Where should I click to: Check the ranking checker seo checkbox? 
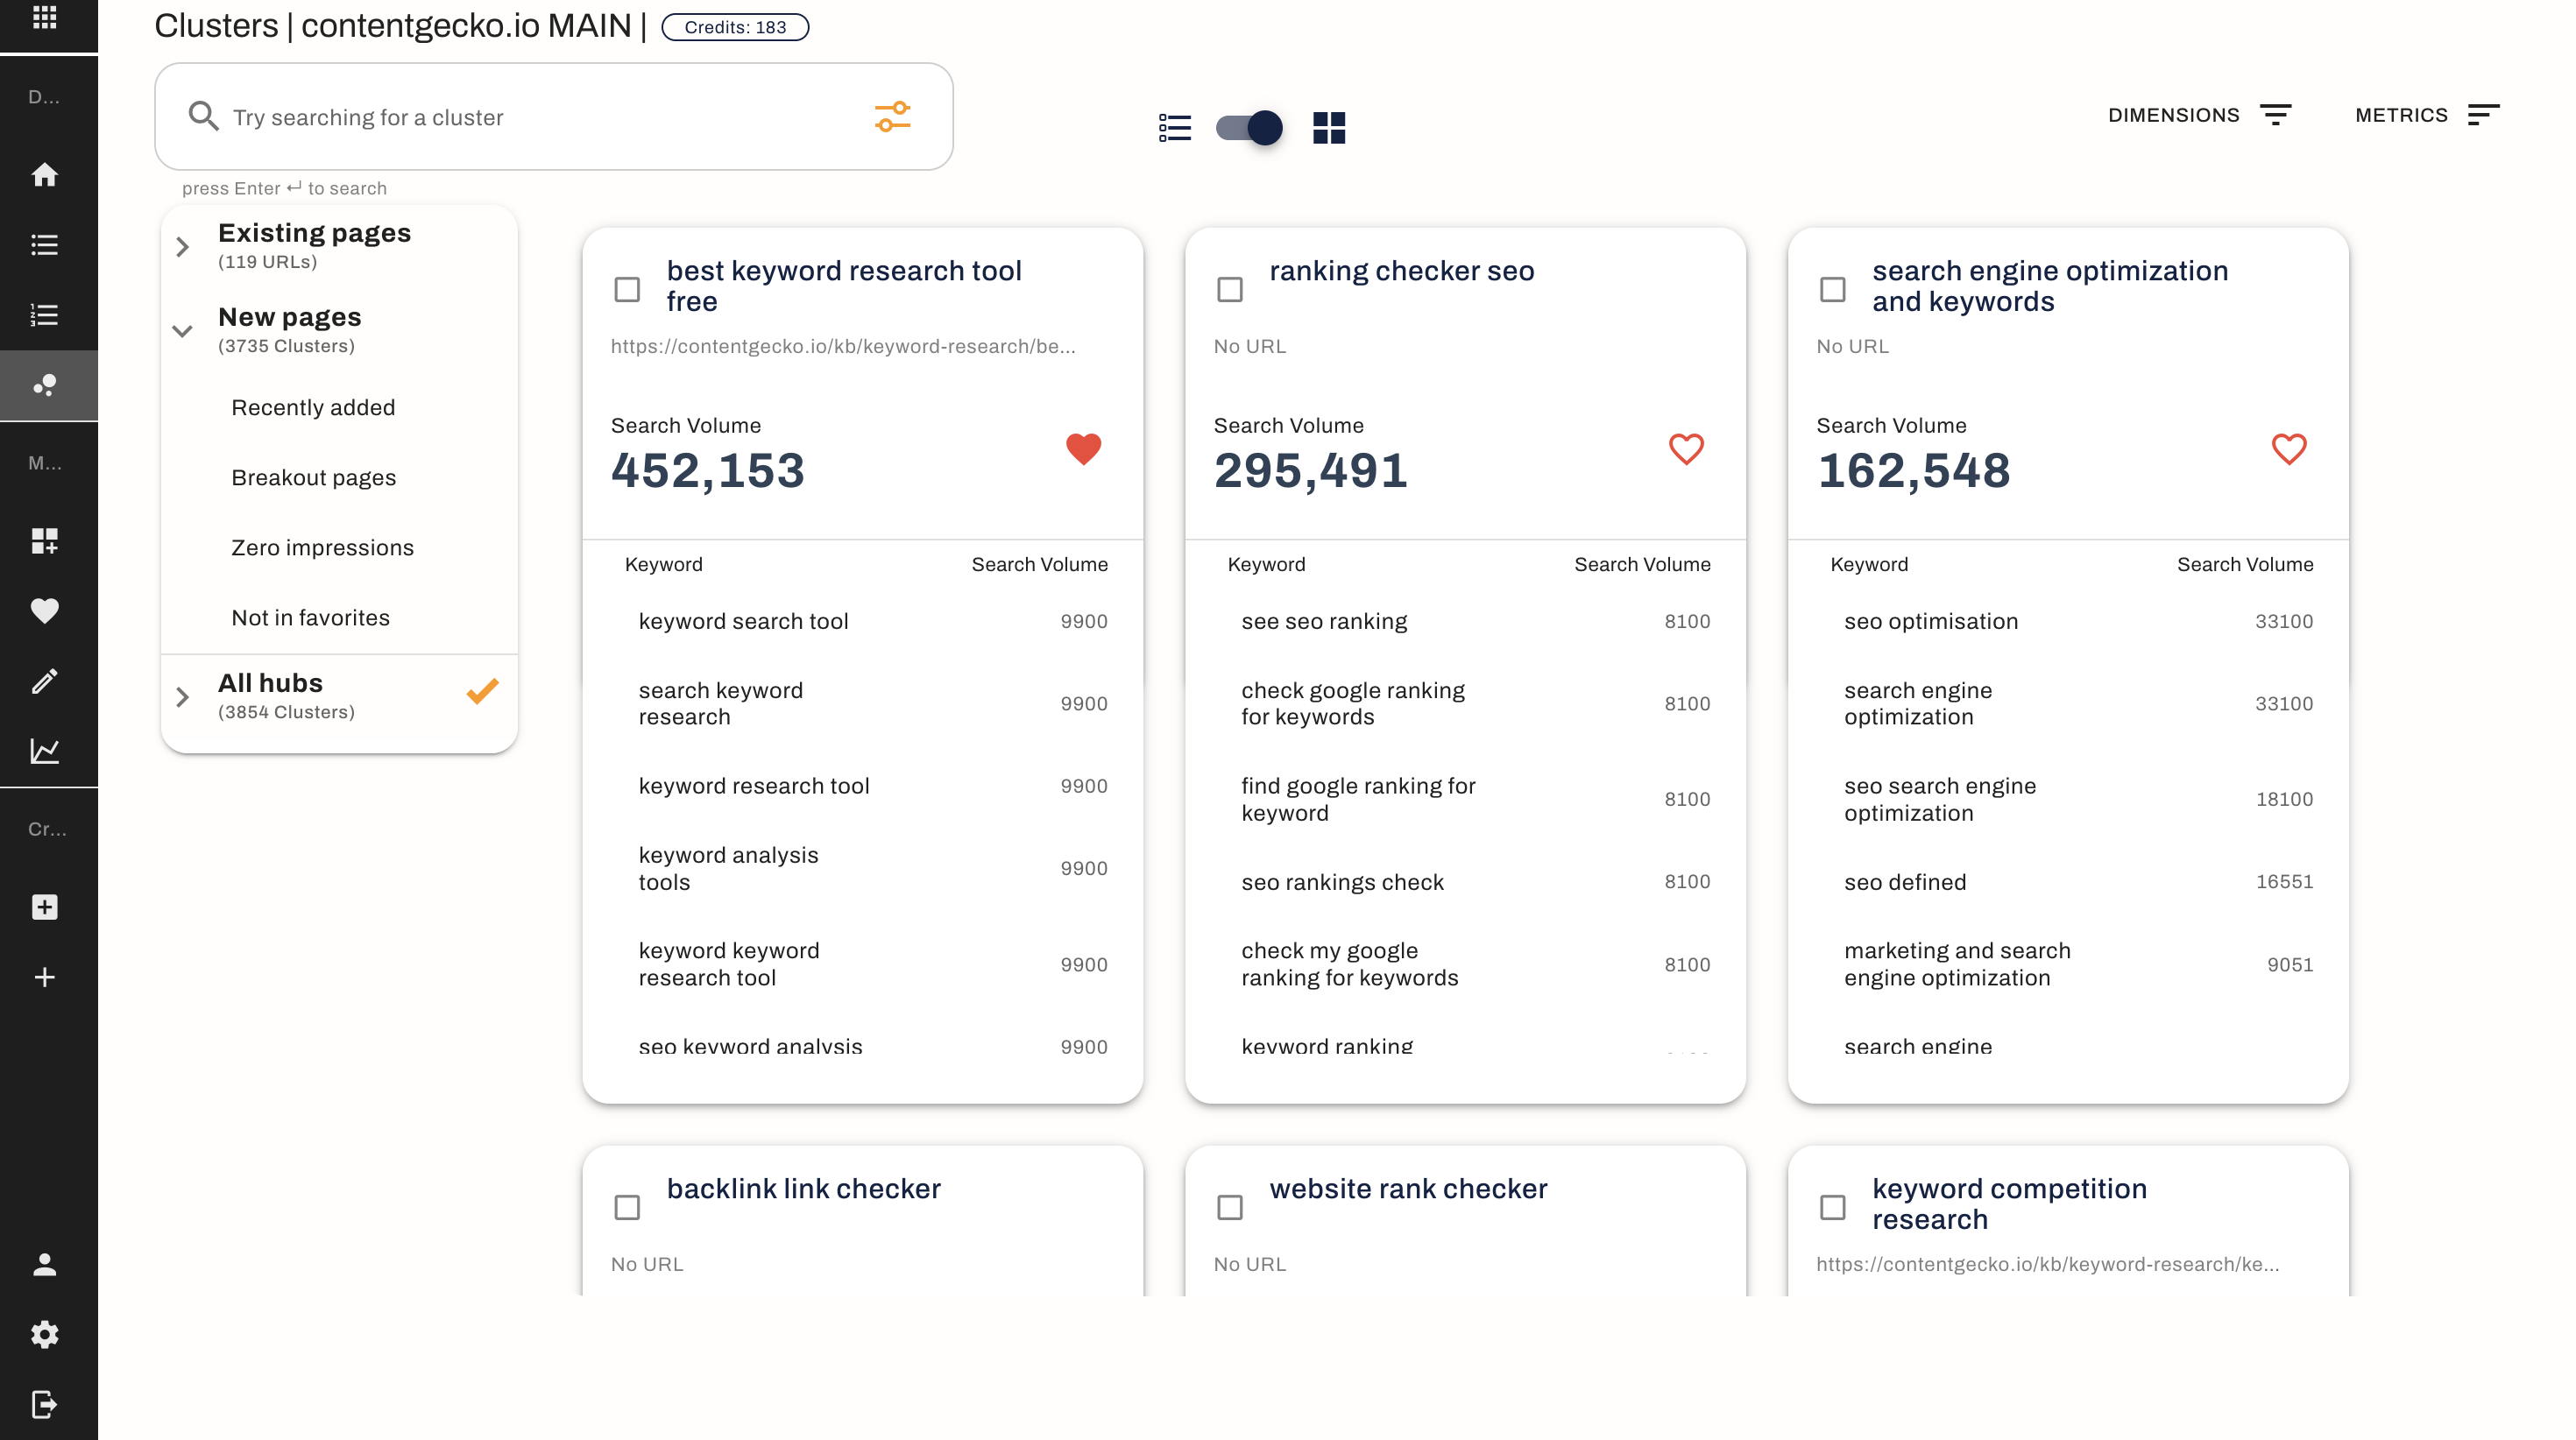1229,290
